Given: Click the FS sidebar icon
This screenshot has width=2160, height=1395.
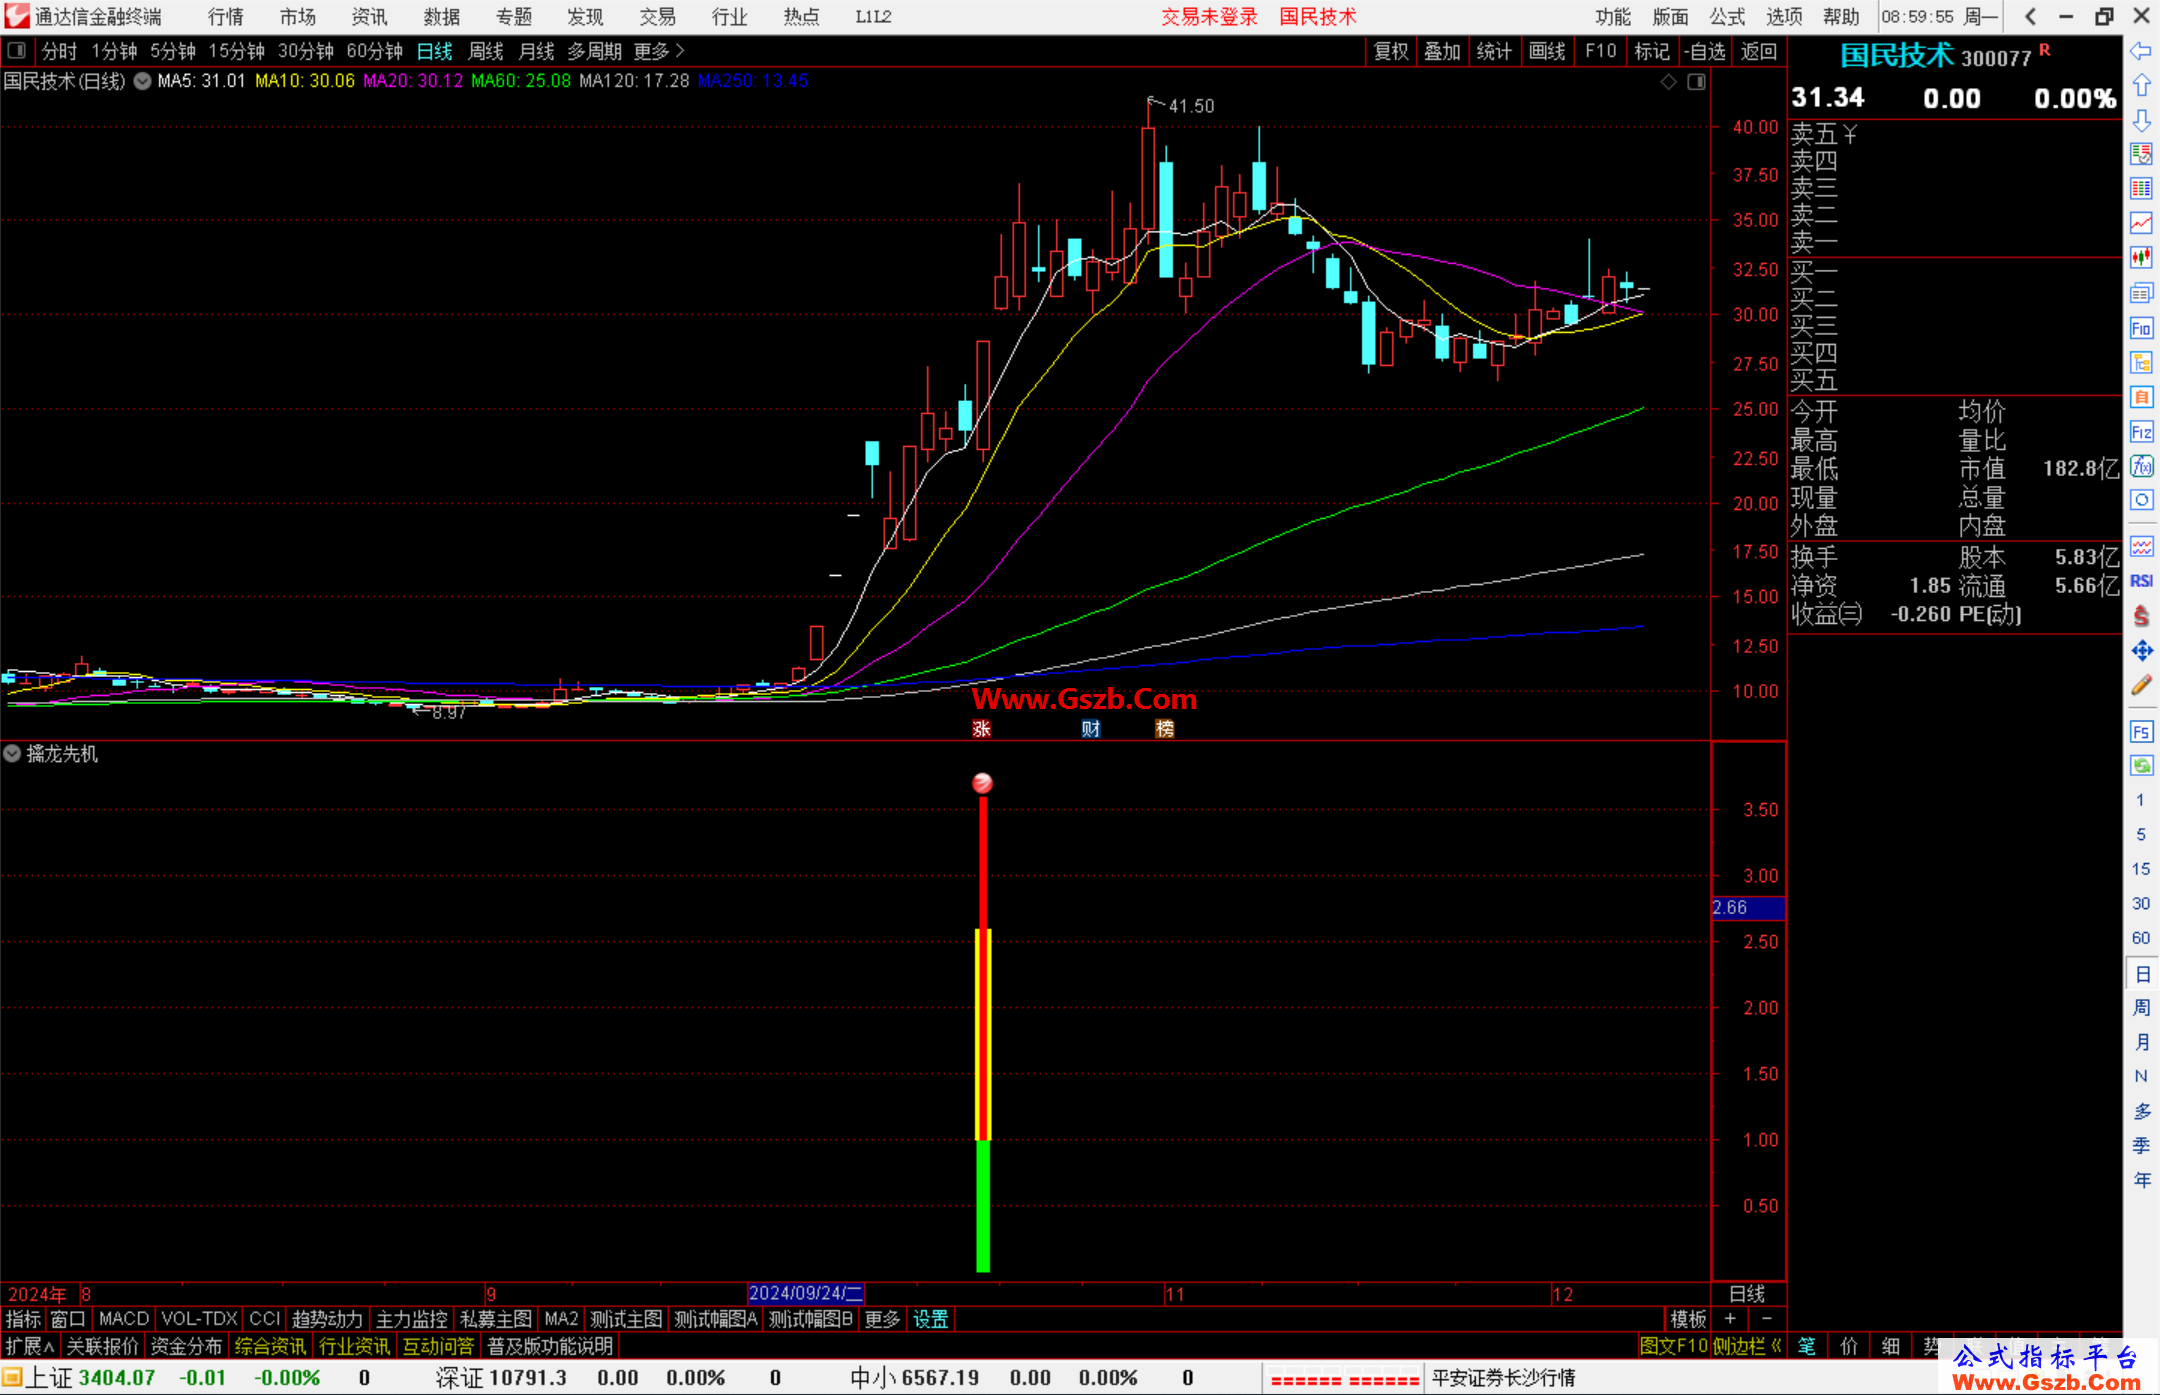Looking at the screenshot, I should click(2141, 732).
